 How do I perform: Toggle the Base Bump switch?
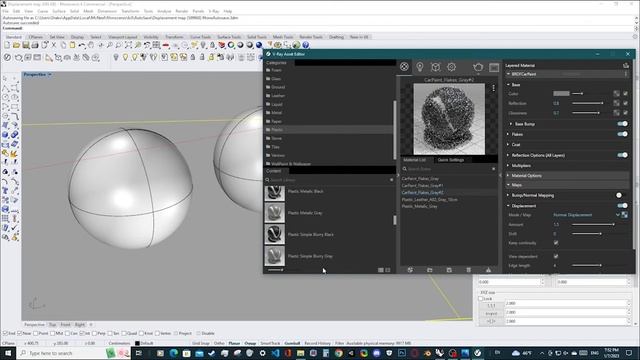pos(622,124)
